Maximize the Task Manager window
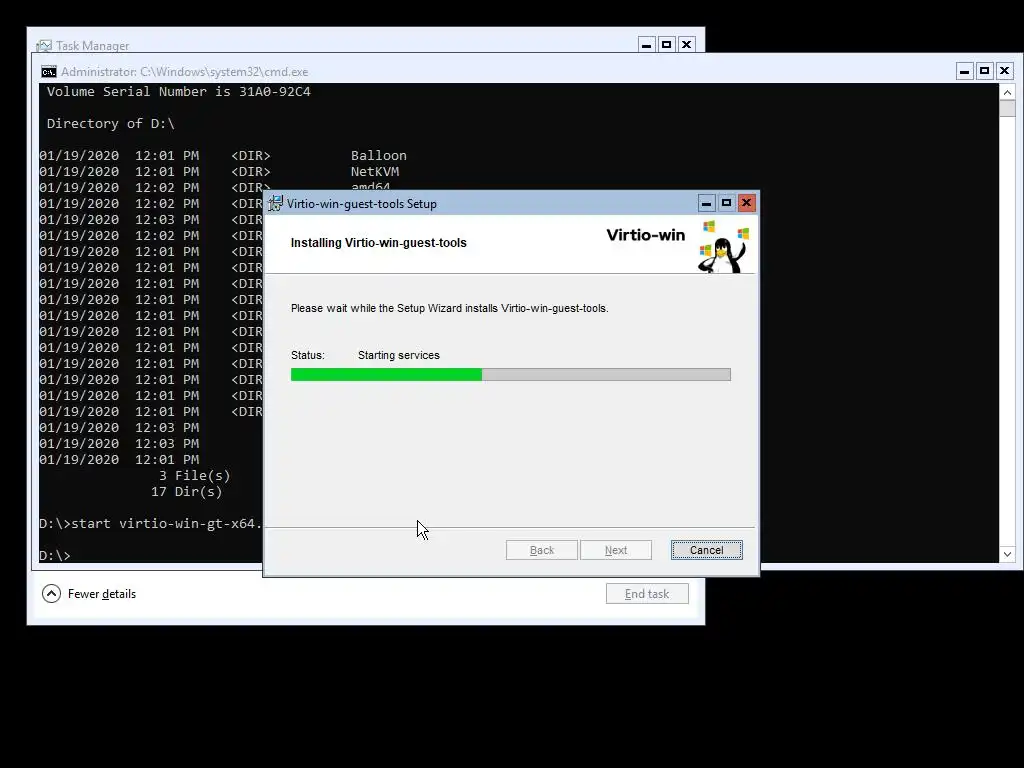Image resolution: width=1024 pixels, height=768 pixels. pos(666,44)
